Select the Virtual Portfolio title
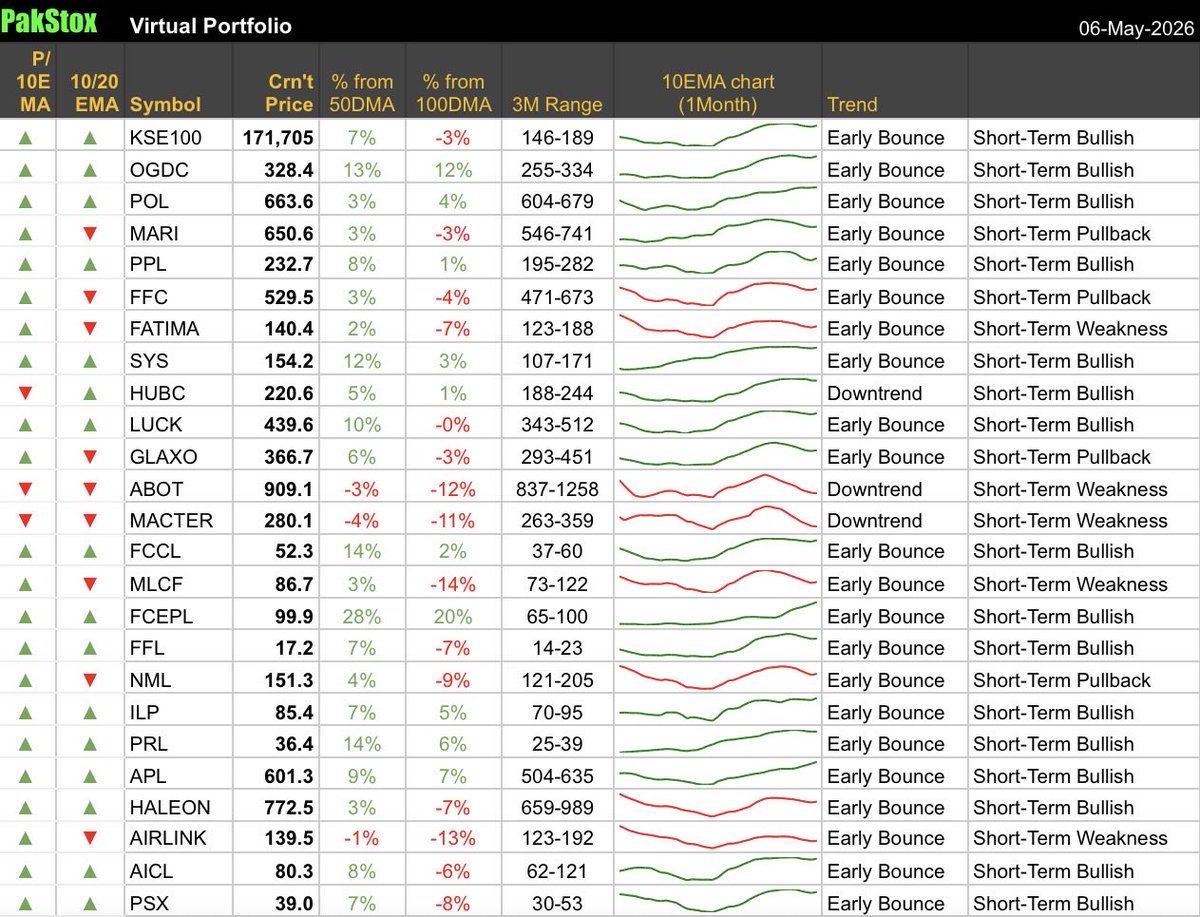Image resolution: width=1200 pixels, height=917 pixels. tap(211, 26)
